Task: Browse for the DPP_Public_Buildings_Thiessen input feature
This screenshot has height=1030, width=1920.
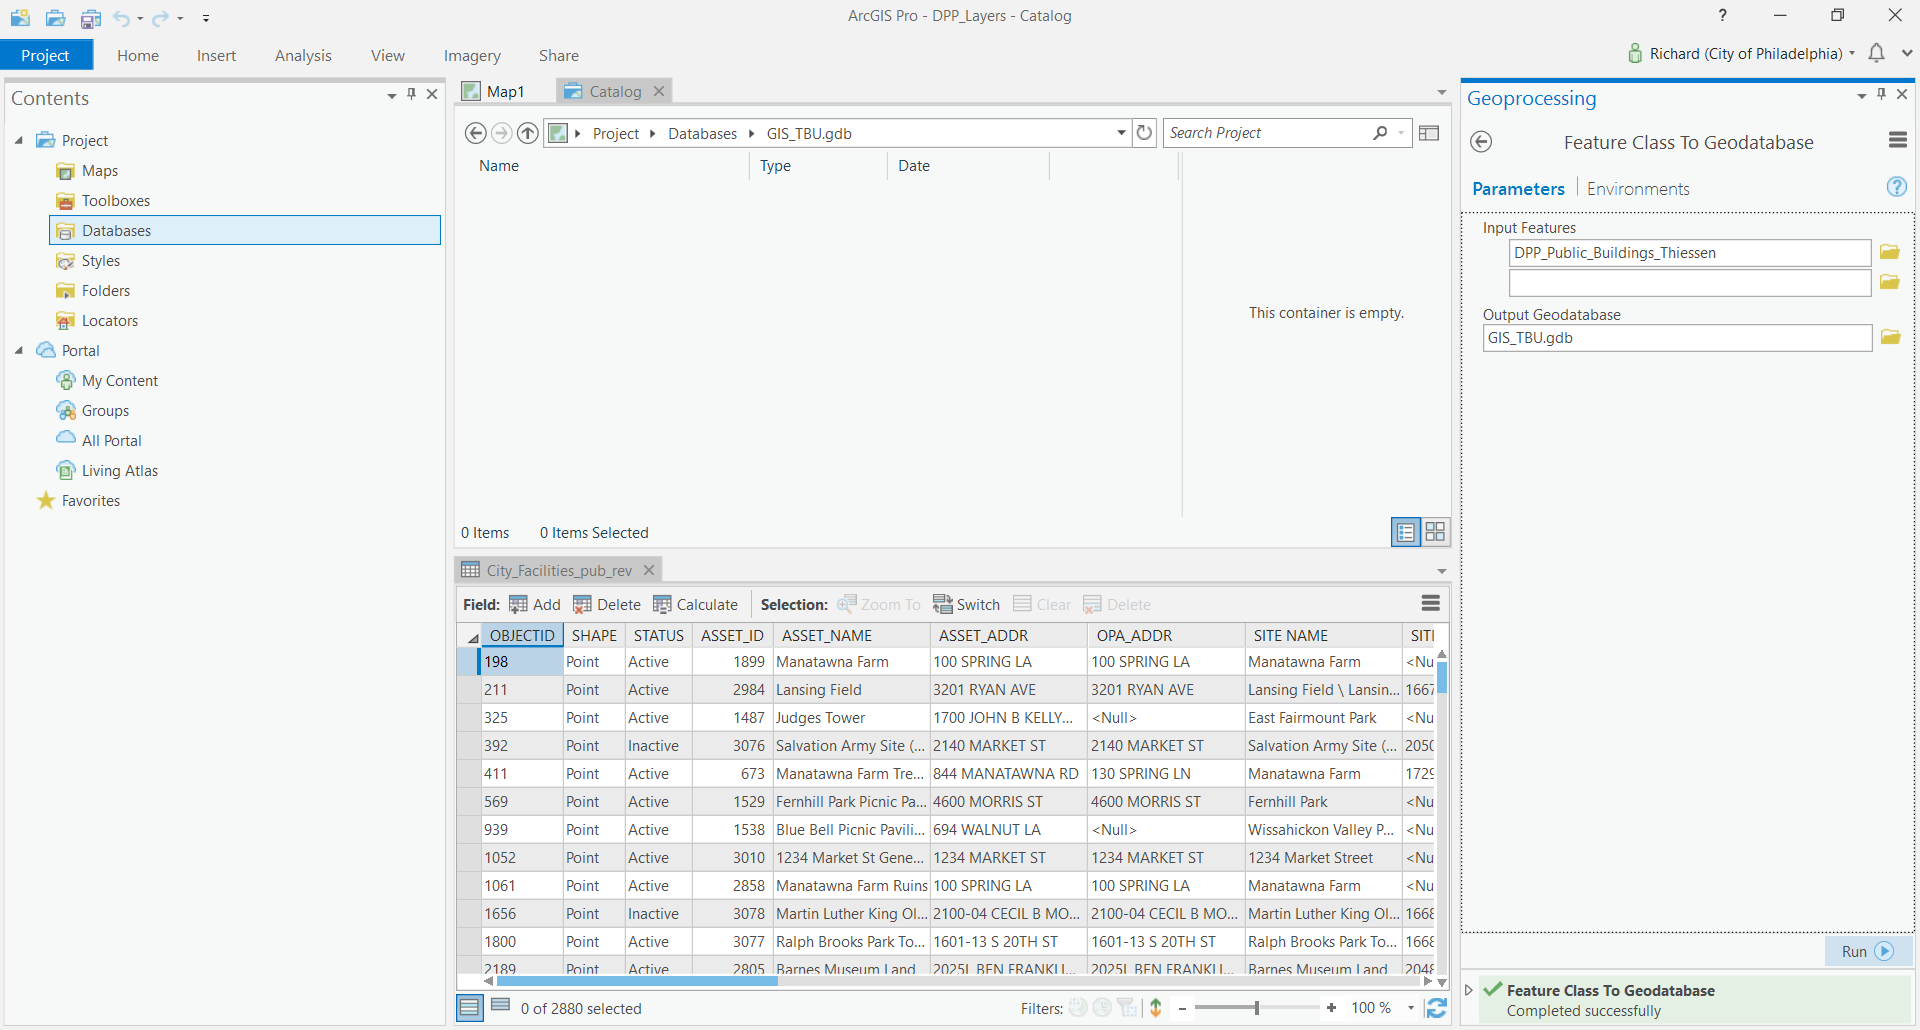Action: [1889, 253]
